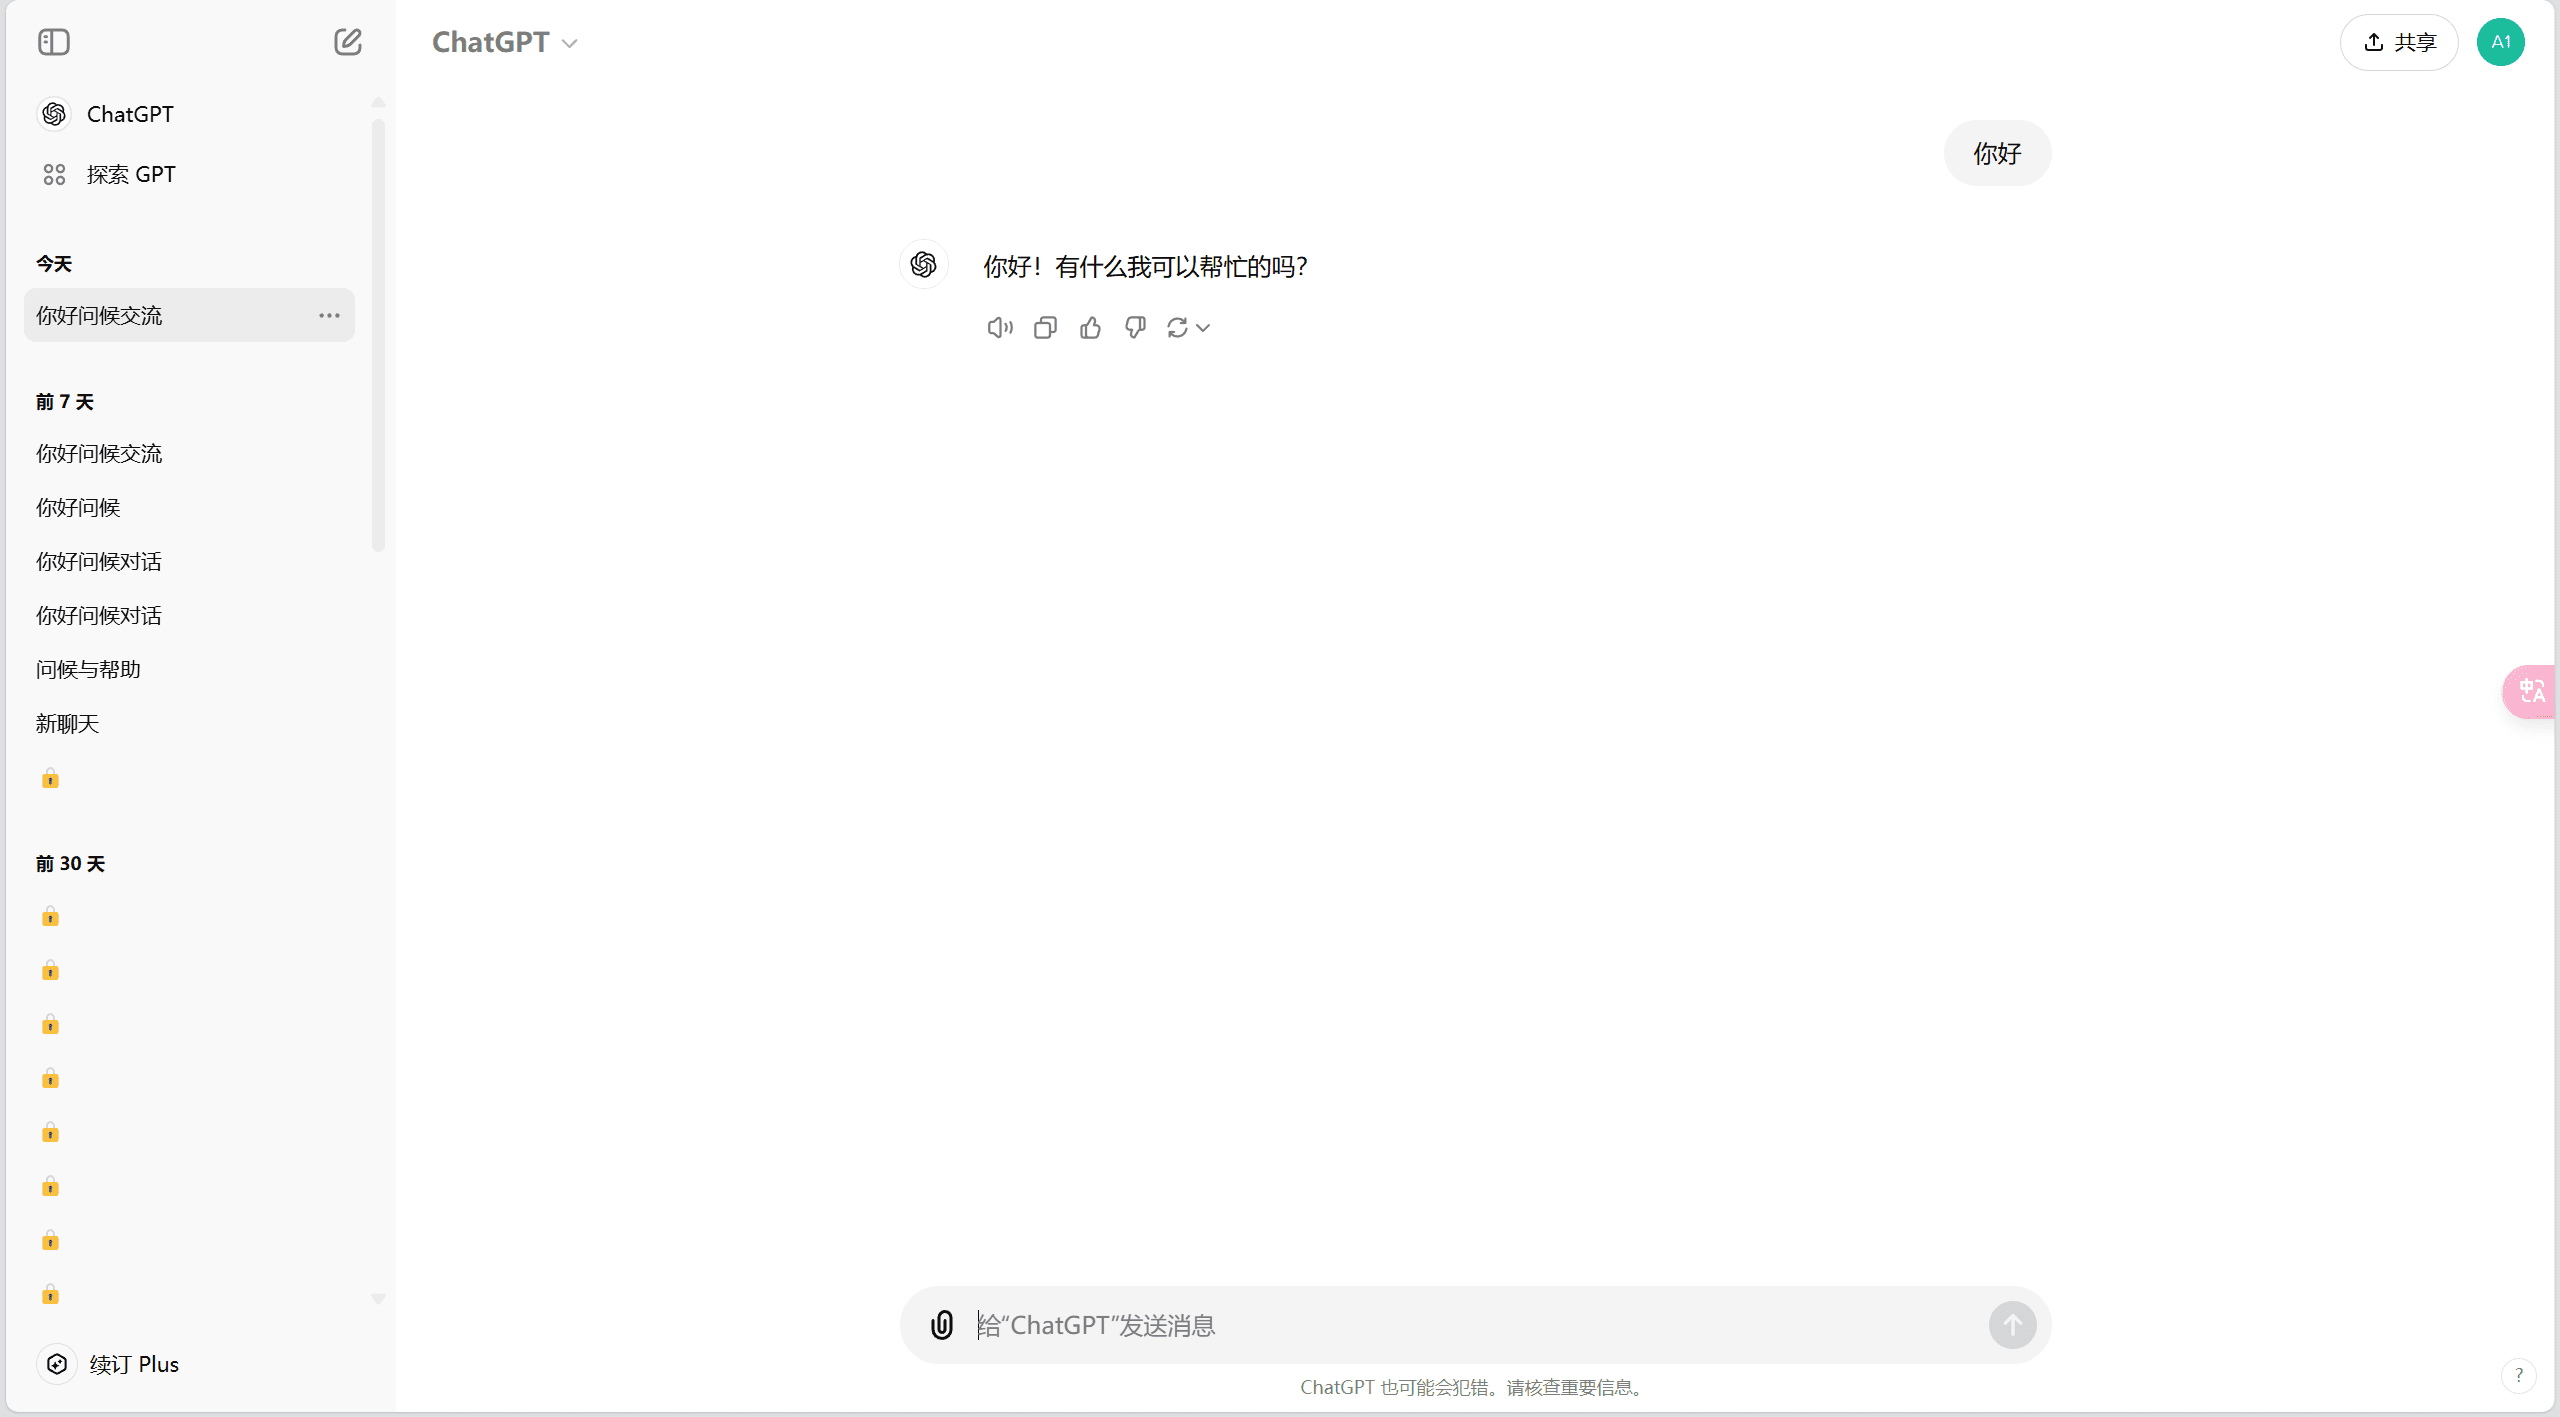
Task: Click 续订 Plus at sidebar bottom
Action: pos(190,1364)
